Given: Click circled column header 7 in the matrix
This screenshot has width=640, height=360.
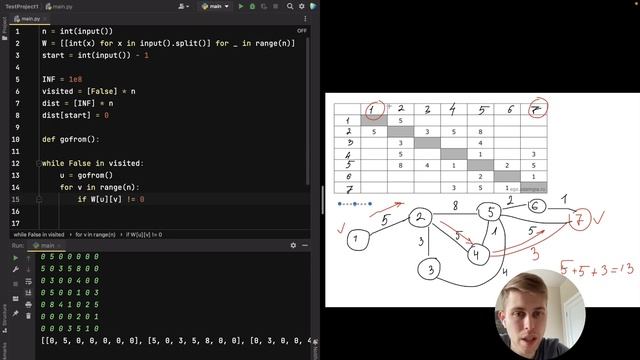Looking at the screenshot, I should pos(537,109).
